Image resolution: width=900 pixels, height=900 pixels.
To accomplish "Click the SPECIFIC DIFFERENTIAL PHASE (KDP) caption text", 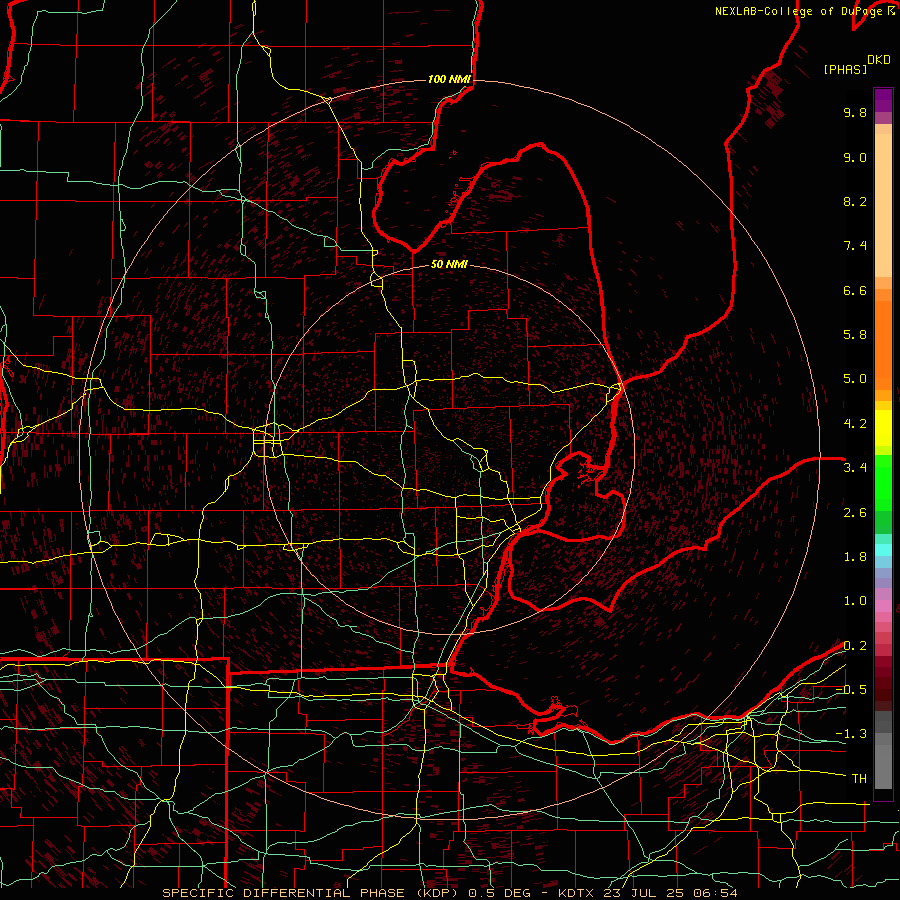I will coord(312,893).
